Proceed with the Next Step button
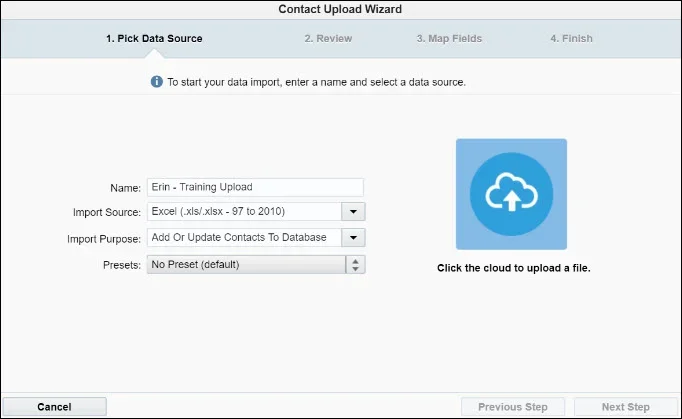Viewport: 682px width, 419px height. pos(626,407)
